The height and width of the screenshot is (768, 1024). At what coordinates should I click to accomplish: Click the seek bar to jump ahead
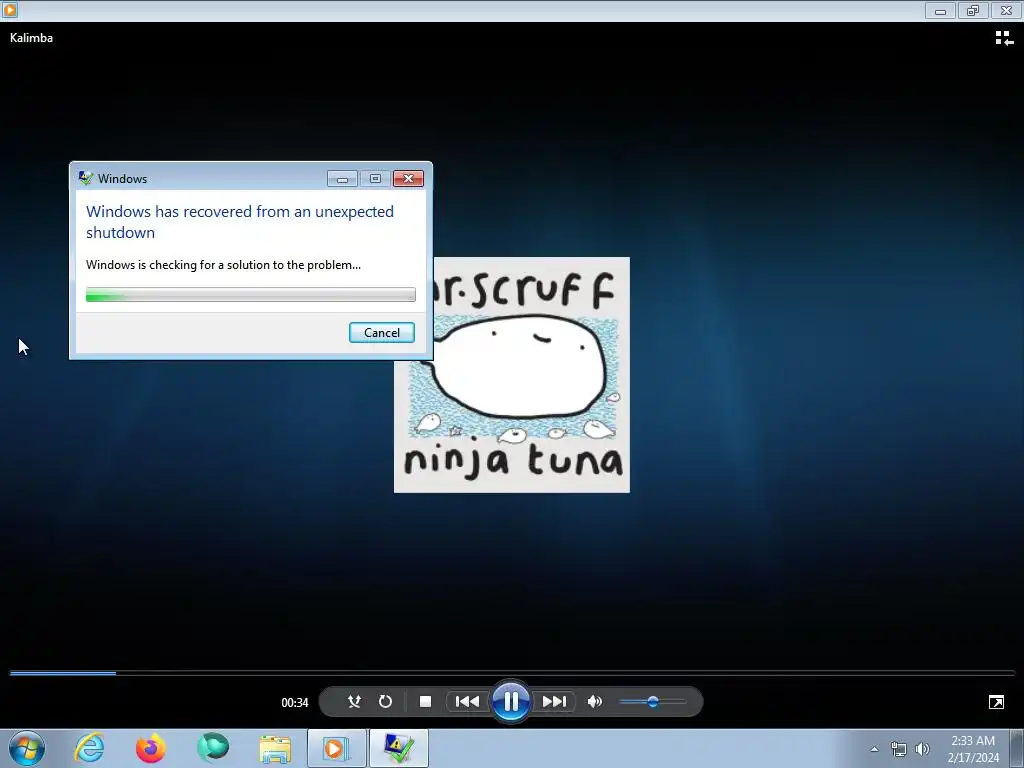pos(512,672)
